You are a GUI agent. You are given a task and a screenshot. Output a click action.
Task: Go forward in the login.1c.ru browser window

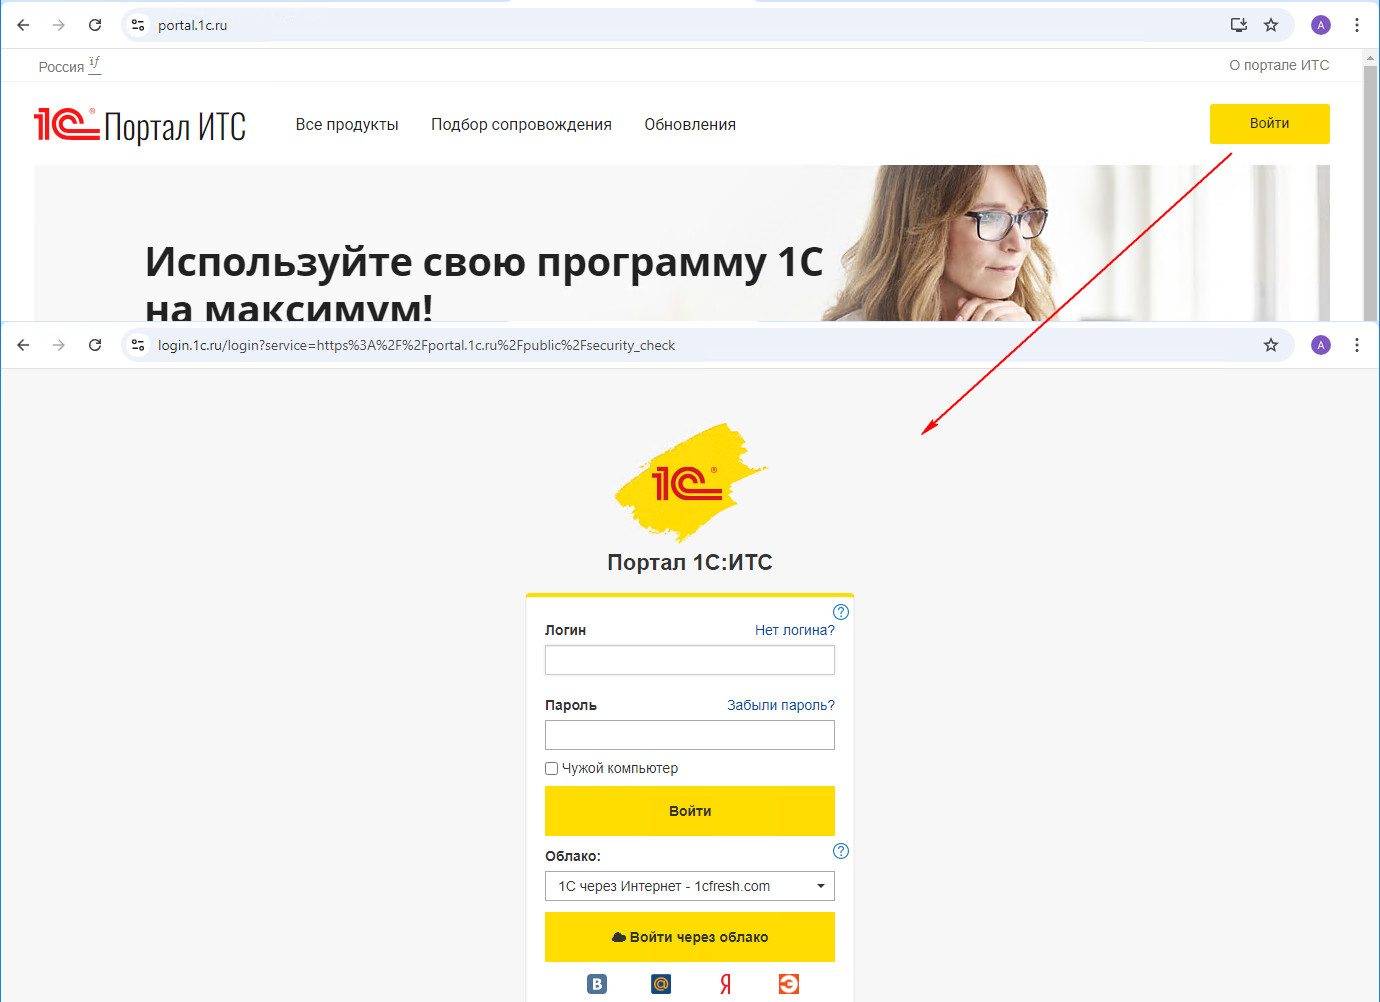coord(59,345)
